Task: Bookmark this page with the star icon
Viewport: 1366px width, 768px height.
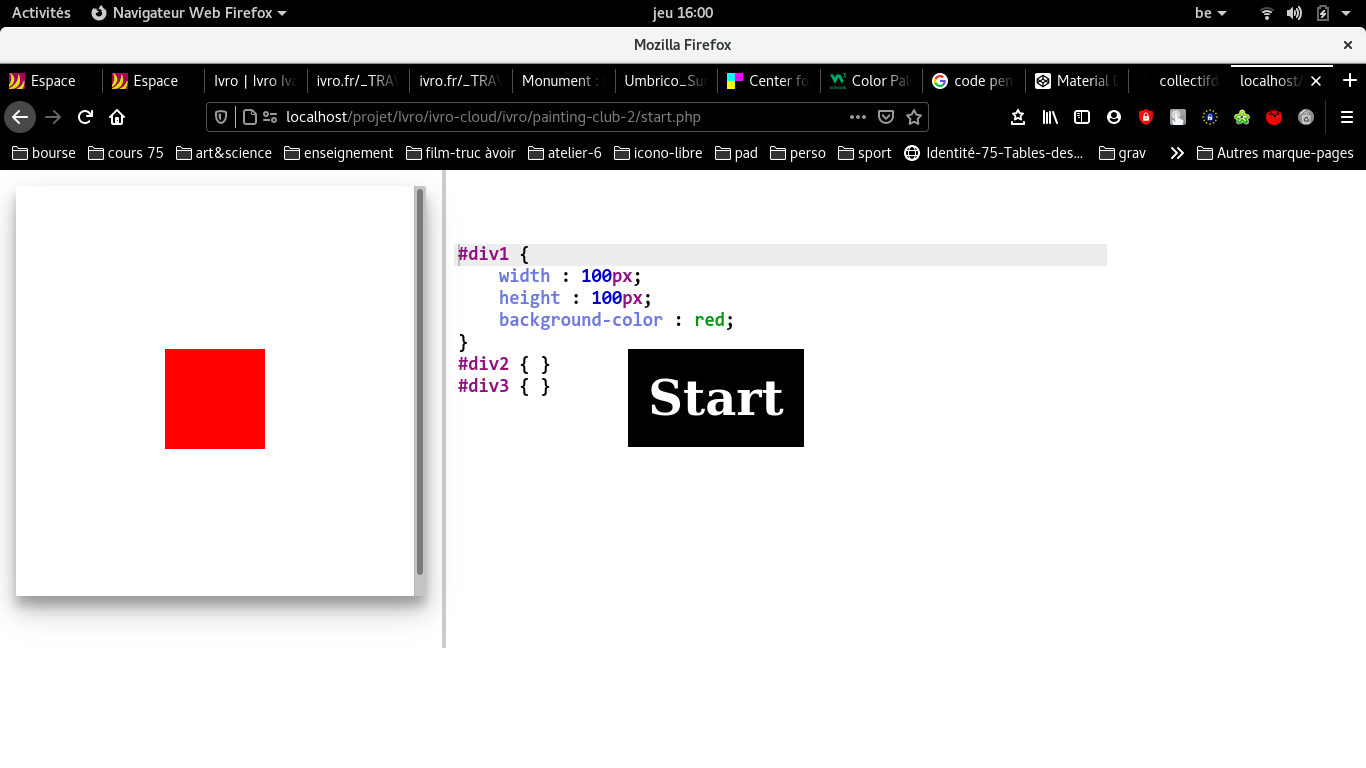Action: 913,117
